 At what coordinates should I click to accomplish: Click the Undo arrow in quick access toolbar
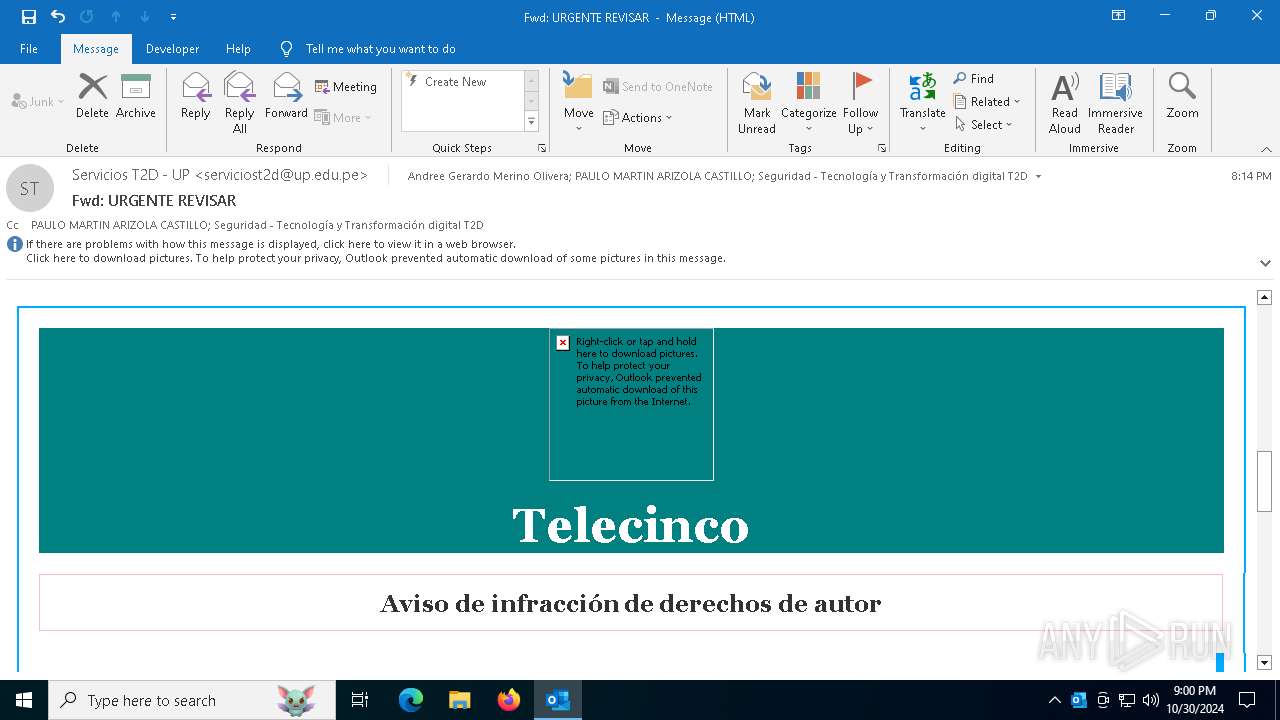[58, 17]
